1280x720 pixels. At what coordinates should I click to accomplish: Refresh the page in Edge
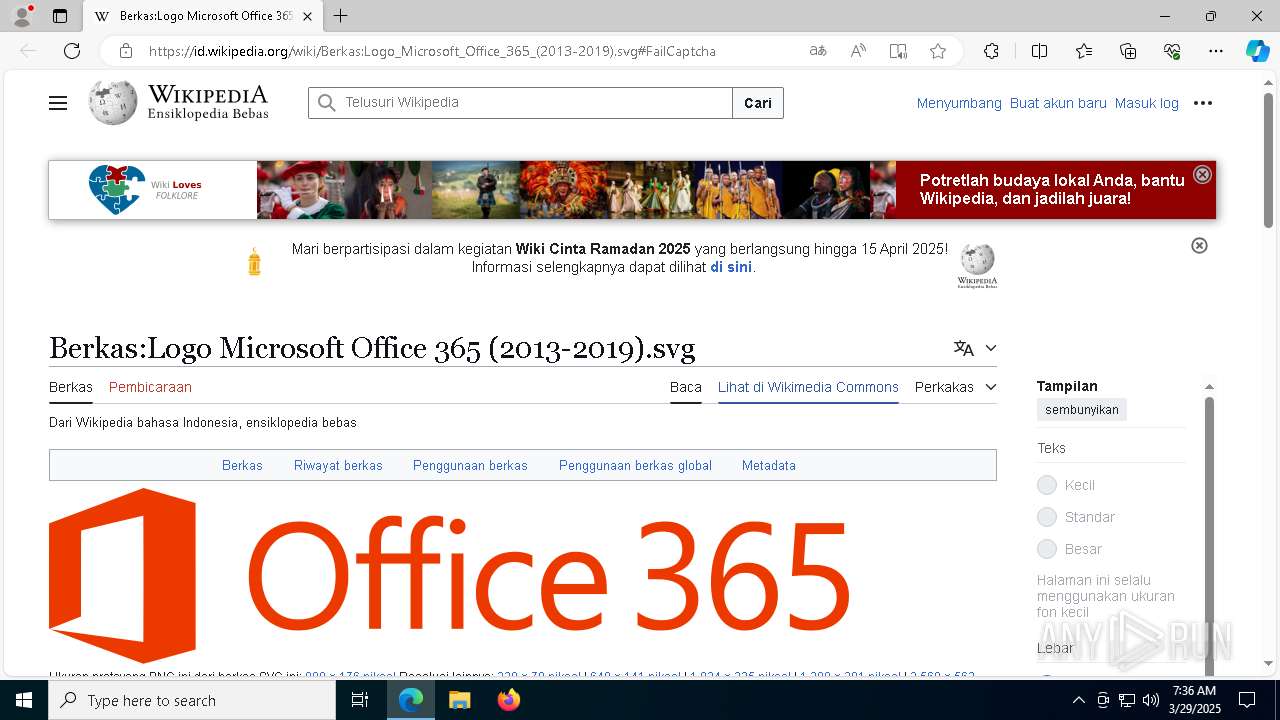pos(72,51)
